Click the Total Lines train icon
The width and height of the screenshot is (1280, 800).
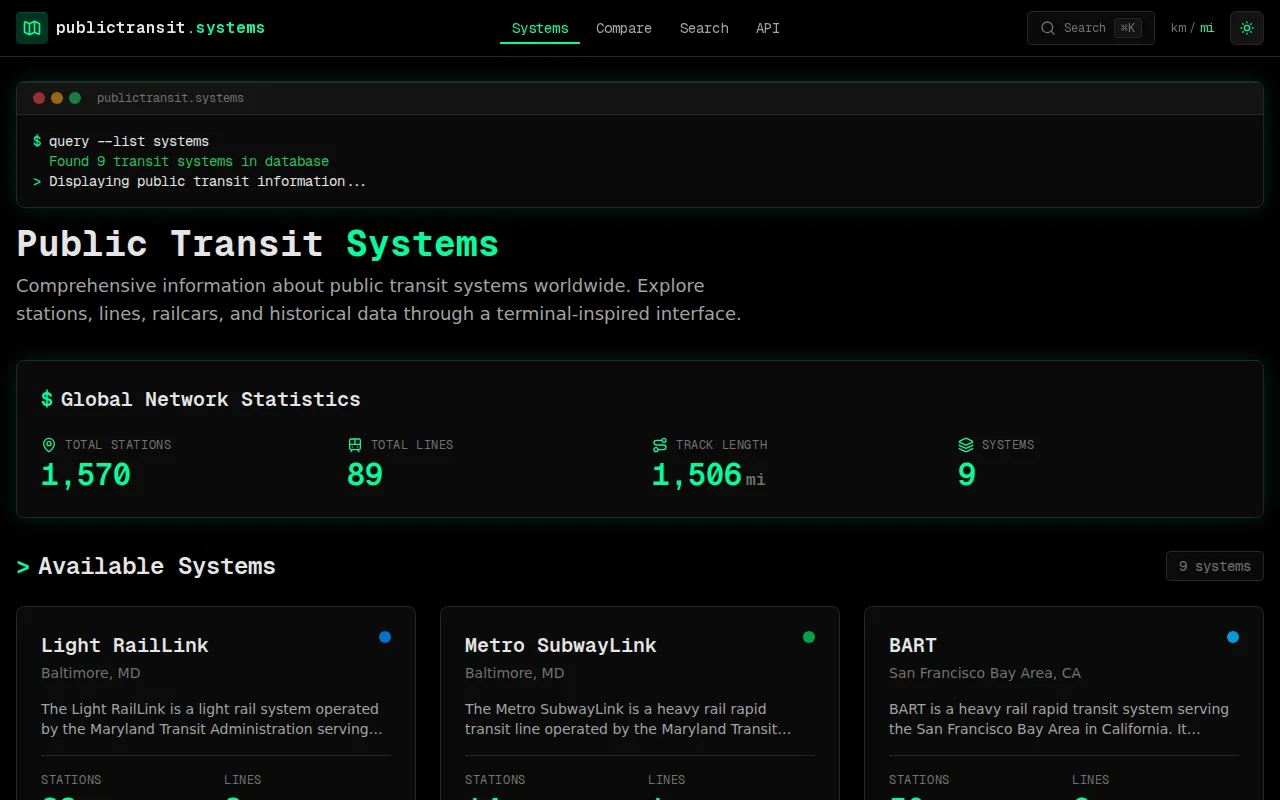click(x=355, y=445)
